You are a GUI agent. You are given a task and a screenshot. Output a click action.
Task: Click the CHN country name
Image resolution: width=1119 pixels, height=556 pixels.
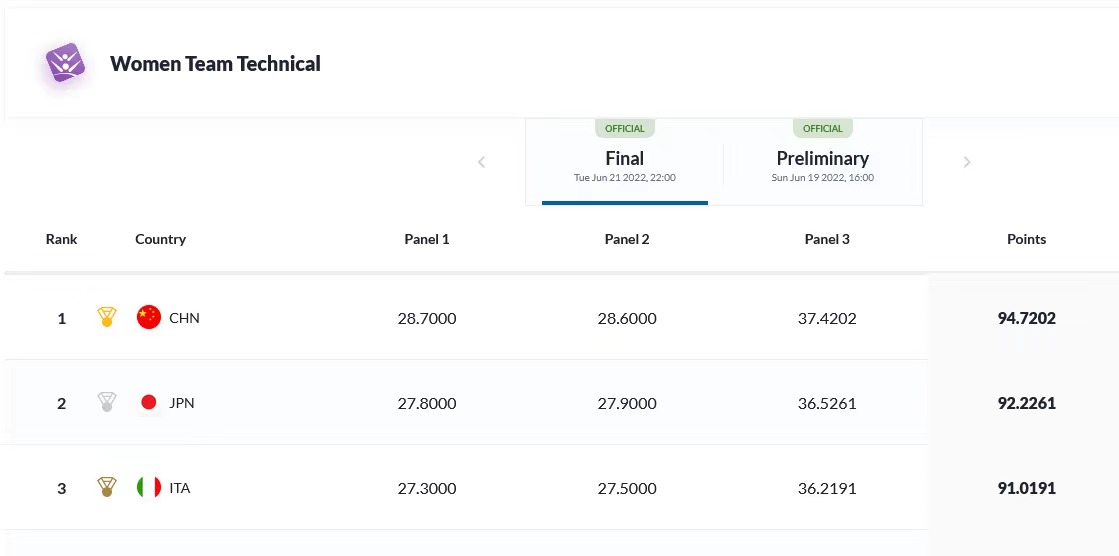pyautogui.click(x=184, y=318)
